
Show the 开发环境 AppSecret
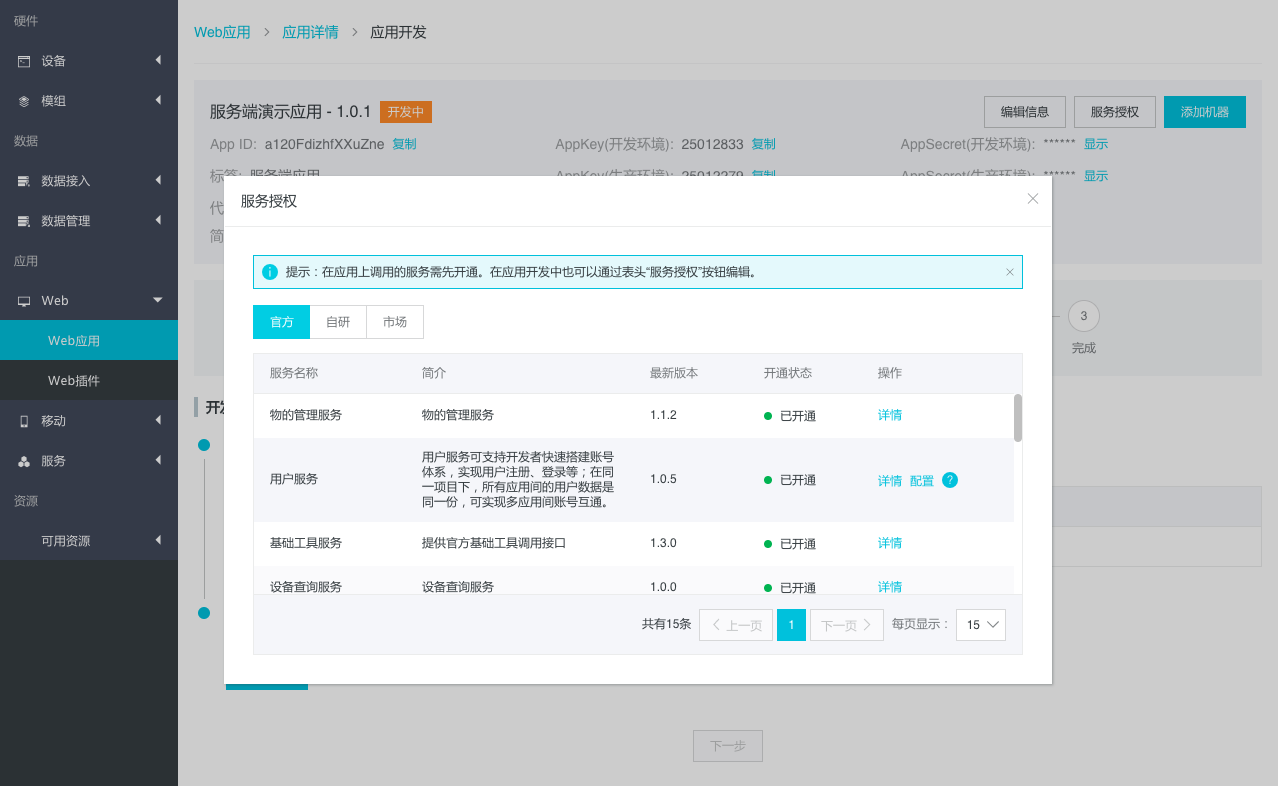click(1096, 144)
